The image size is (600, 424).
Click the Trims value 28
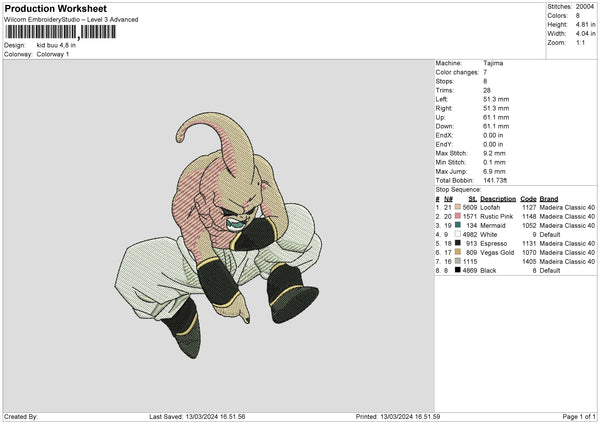tap(486, 90)
